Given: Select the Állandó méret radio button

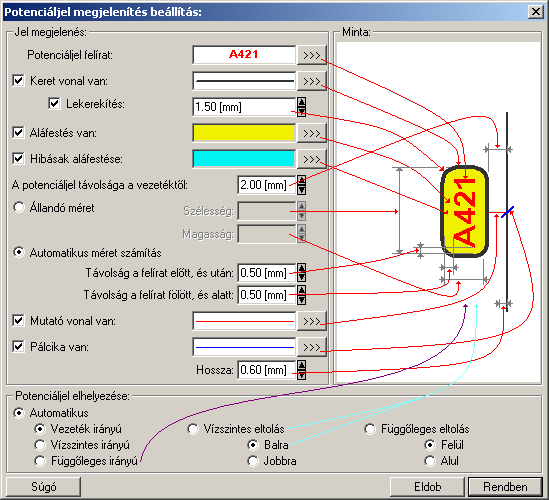Looking at the screenshot, I should [x=19, y=207].
